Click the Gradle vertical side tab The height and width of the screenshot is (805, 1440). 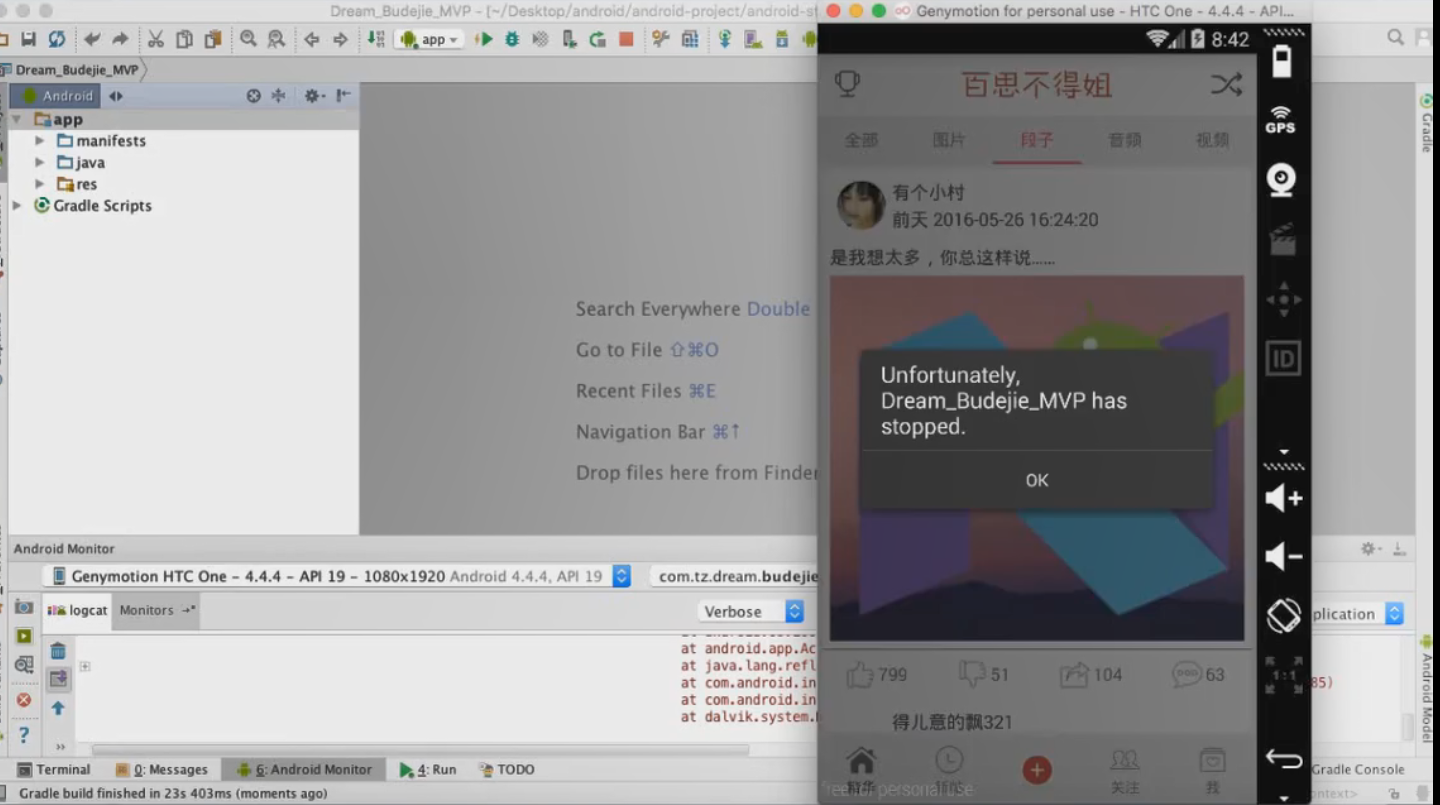click(1428, 122)
